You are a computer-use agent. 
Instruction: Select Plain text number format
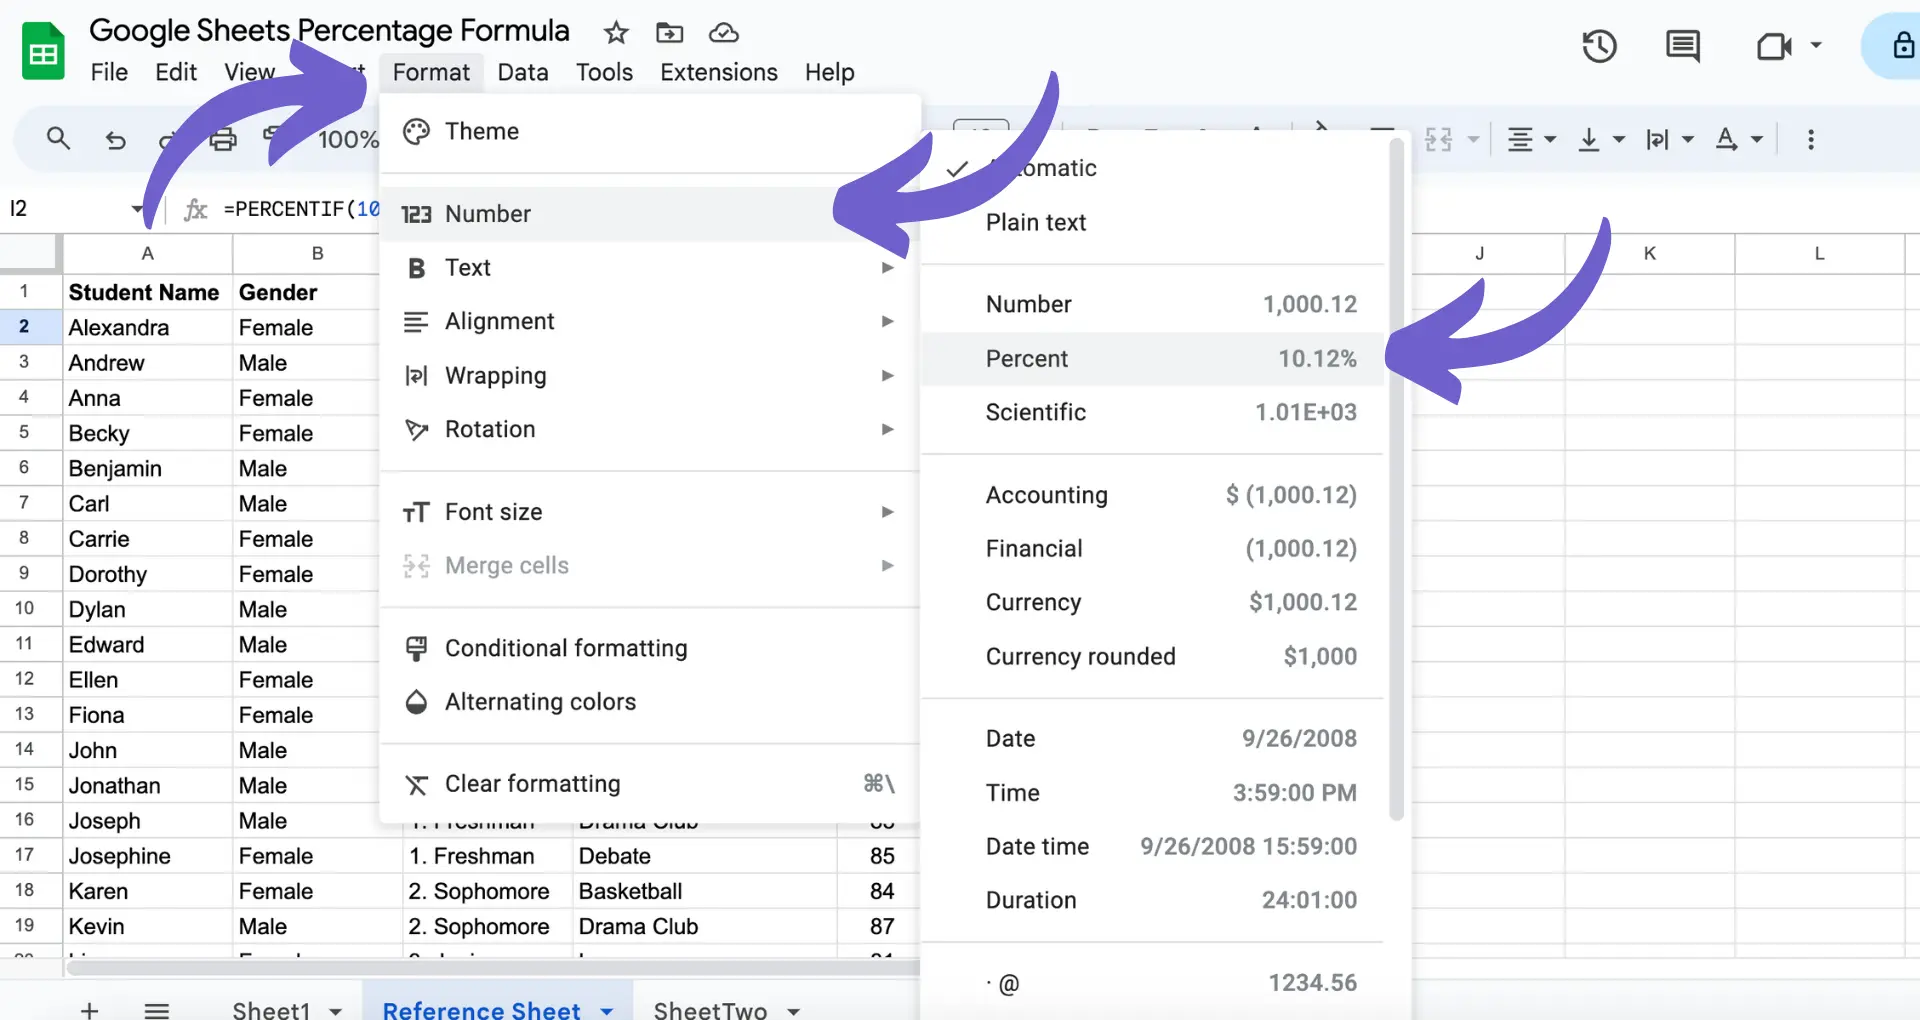point(1152,222)
